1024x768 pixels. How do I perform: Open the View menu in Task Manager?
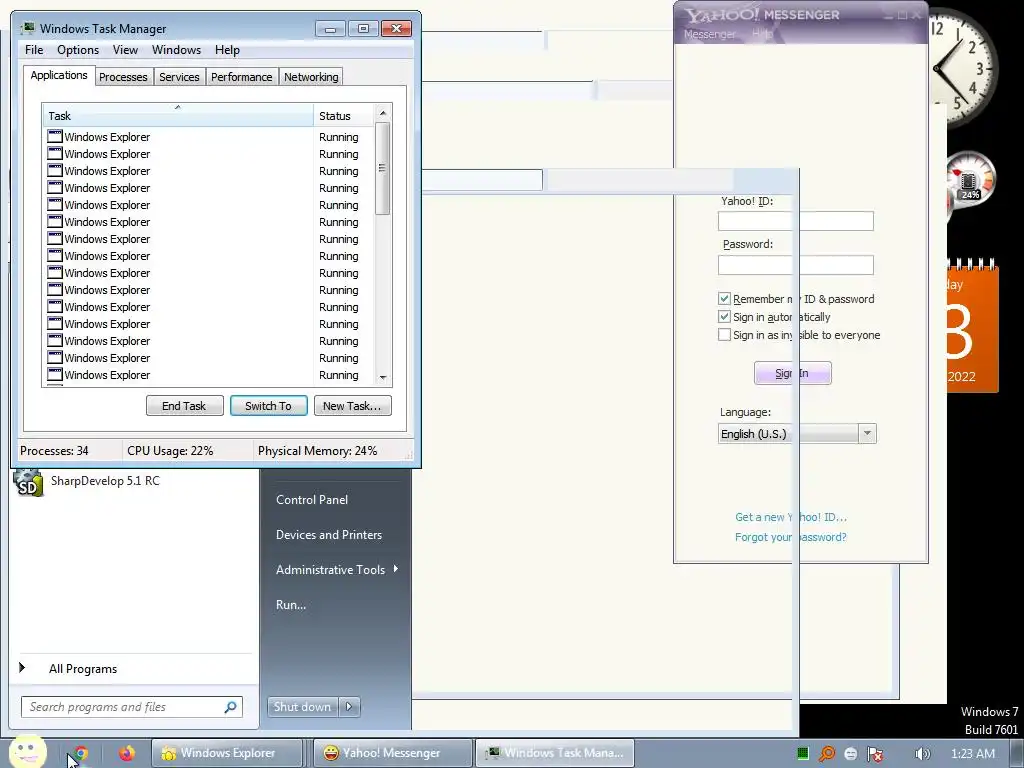125,50
